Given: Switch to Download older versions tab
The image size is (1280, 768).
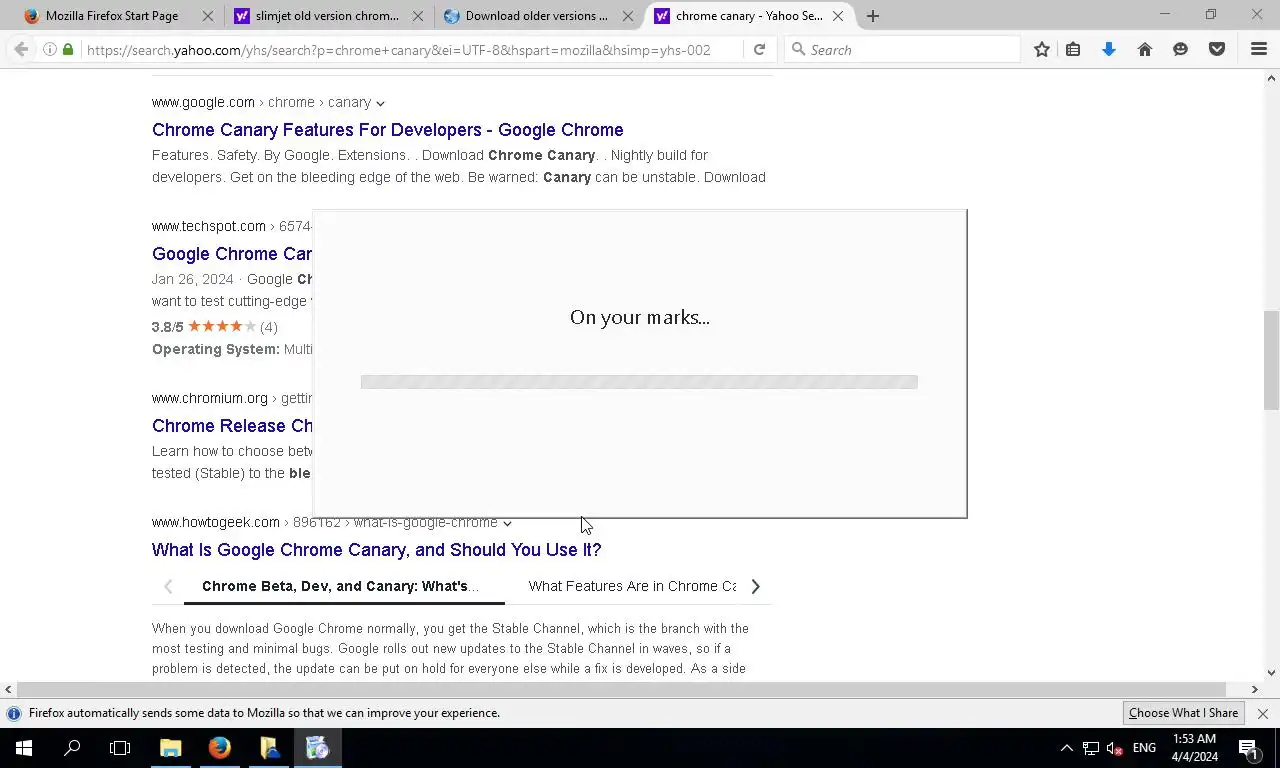Looking at the screenshot, I should click(537, 16).
